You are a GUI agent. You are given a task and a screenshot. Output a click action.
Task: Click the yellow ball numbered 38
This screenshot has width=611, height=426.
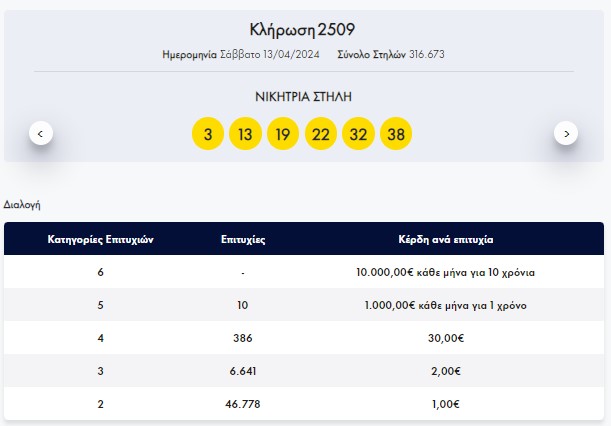396,133
